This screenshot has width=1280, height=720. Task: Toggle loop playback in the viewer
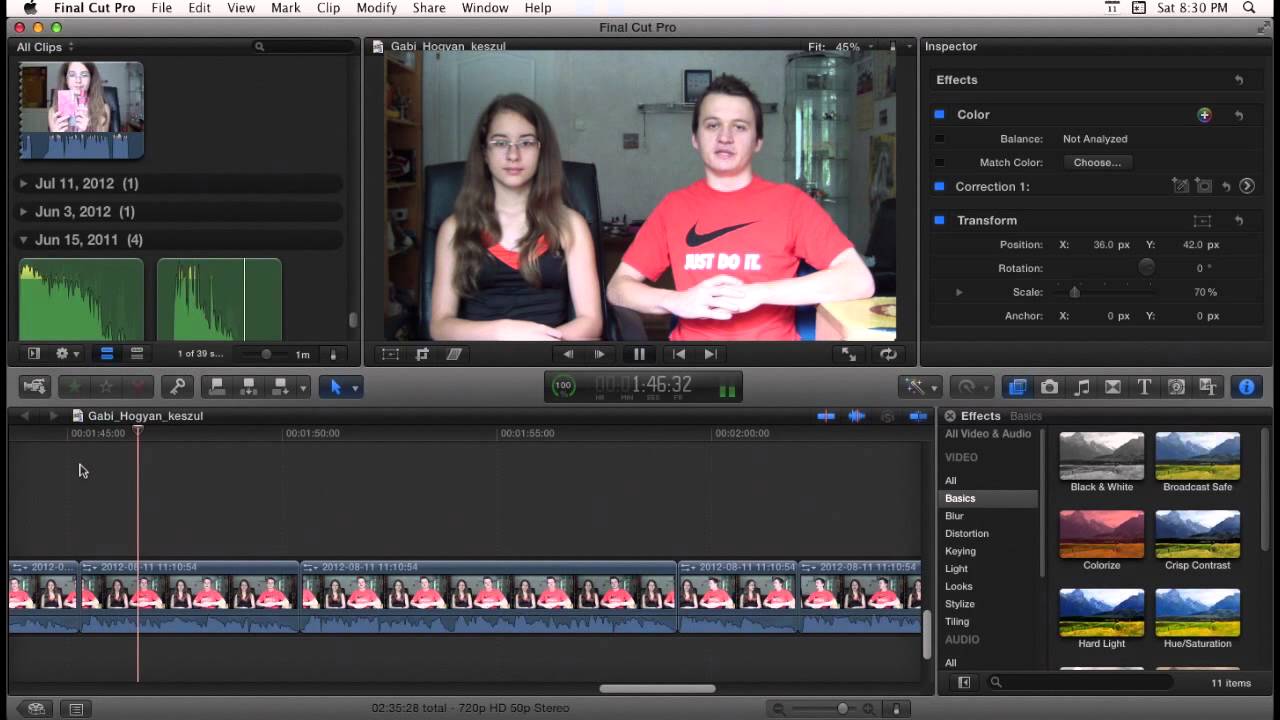click(x=887, y=354)
